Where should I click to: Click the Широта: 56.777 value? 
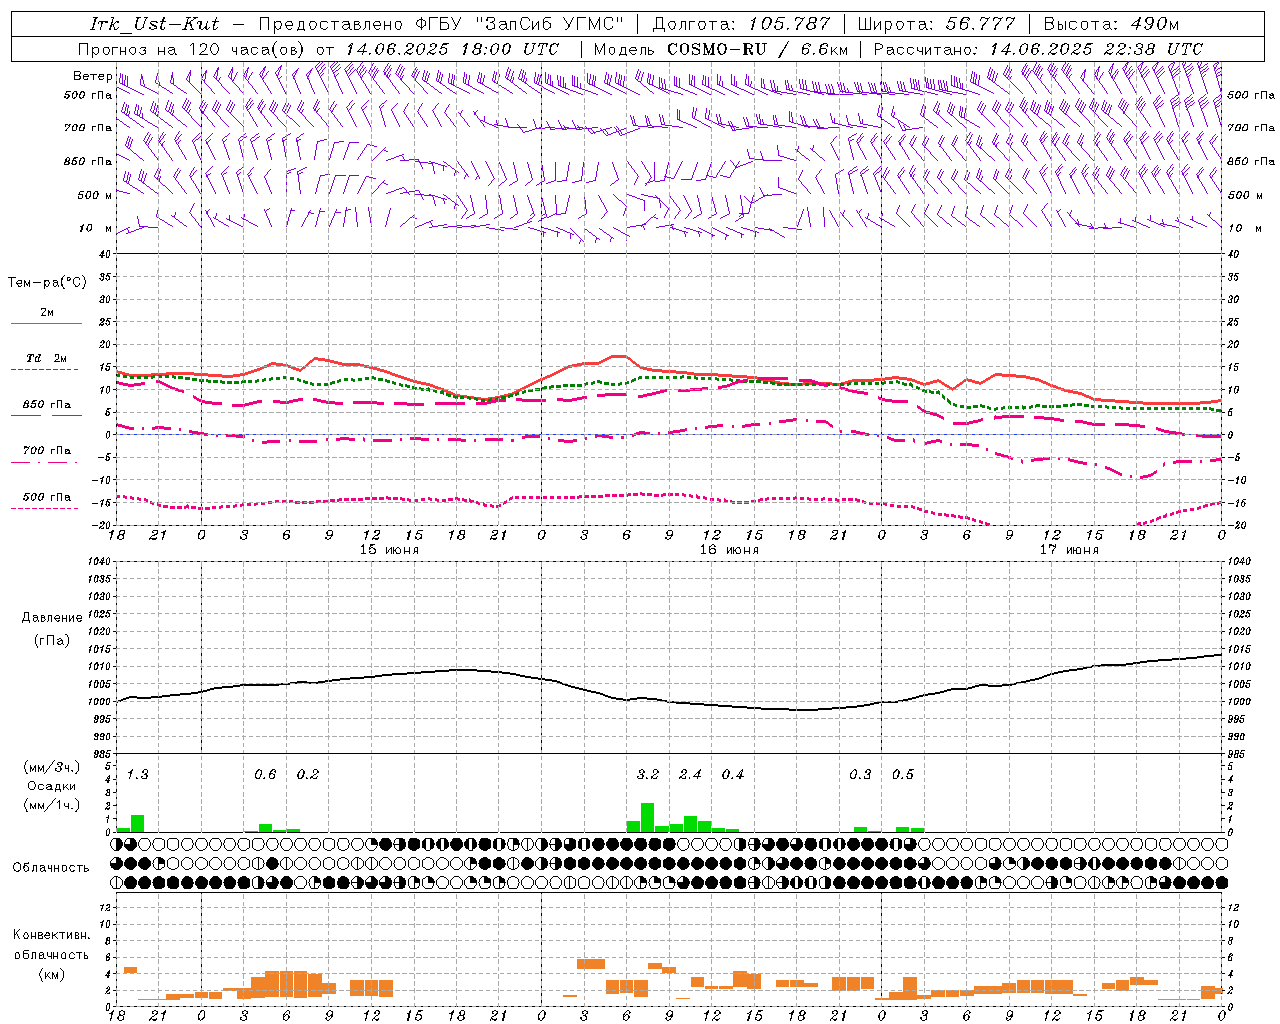[936, 24]
